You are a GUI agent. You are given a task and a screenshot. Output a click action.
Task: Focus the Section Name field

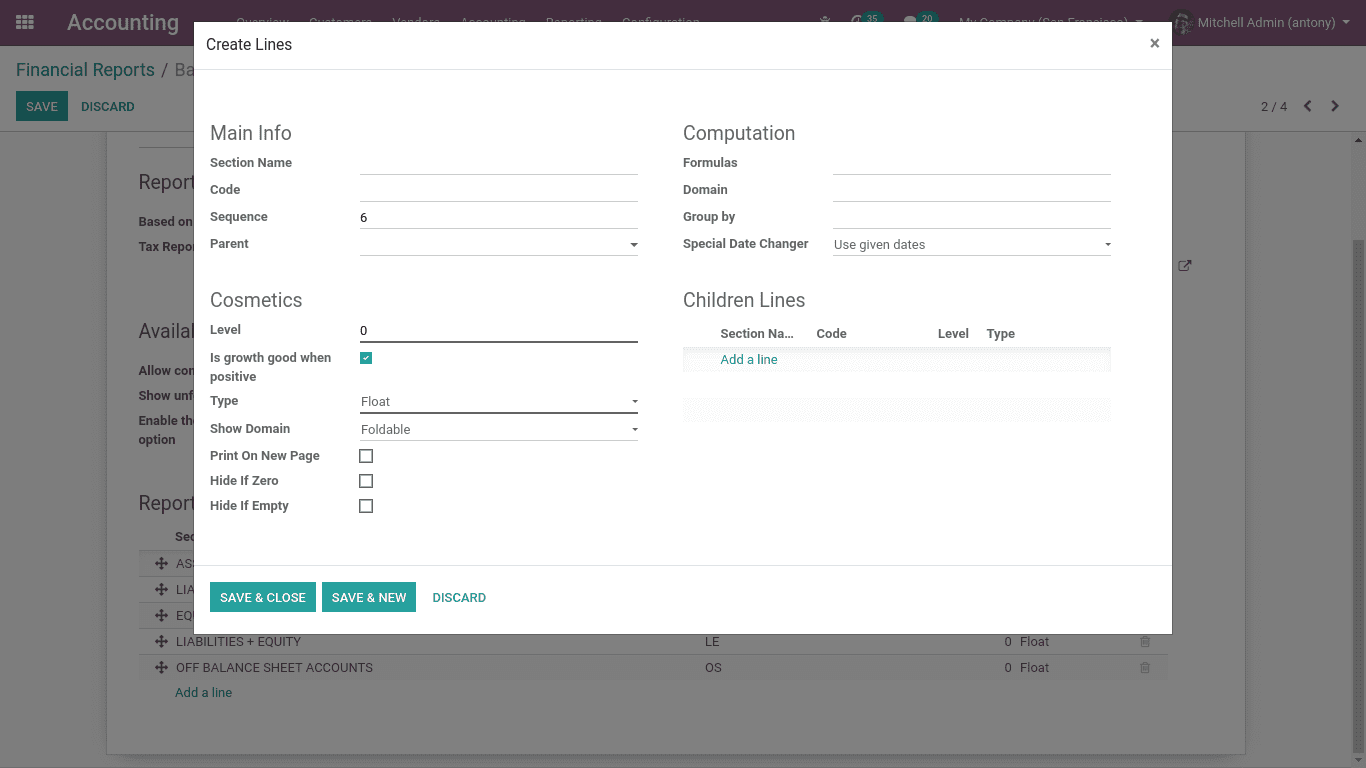(x=499, y=163)
